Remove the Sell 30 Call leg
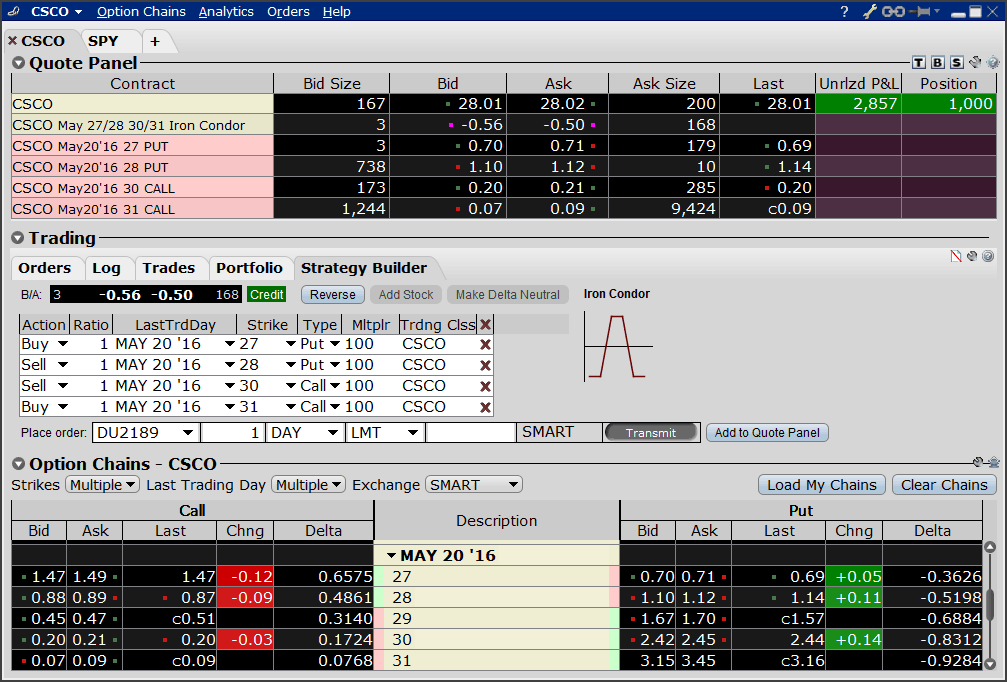The width and height of the screenshot is (1007, 682). click(486, 387)
